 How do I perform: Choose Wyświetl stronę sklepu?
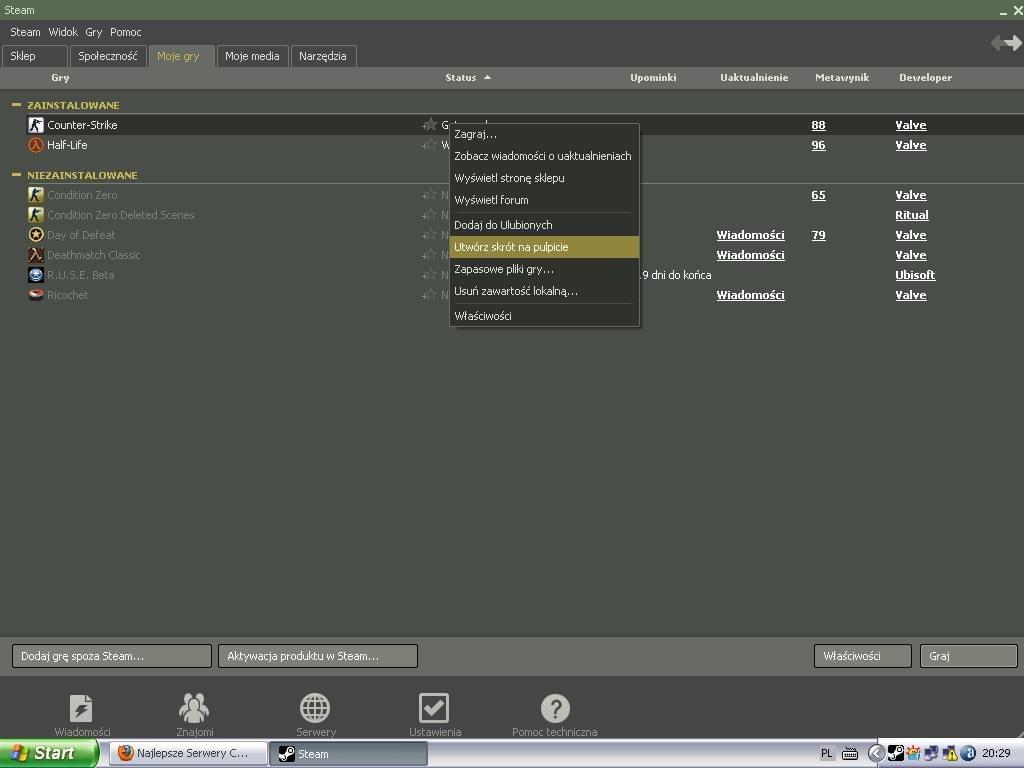click(x=545, y=178)
